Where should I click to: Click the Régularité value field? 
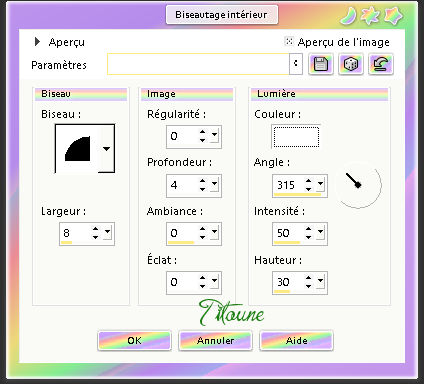(x=182, y=136)
